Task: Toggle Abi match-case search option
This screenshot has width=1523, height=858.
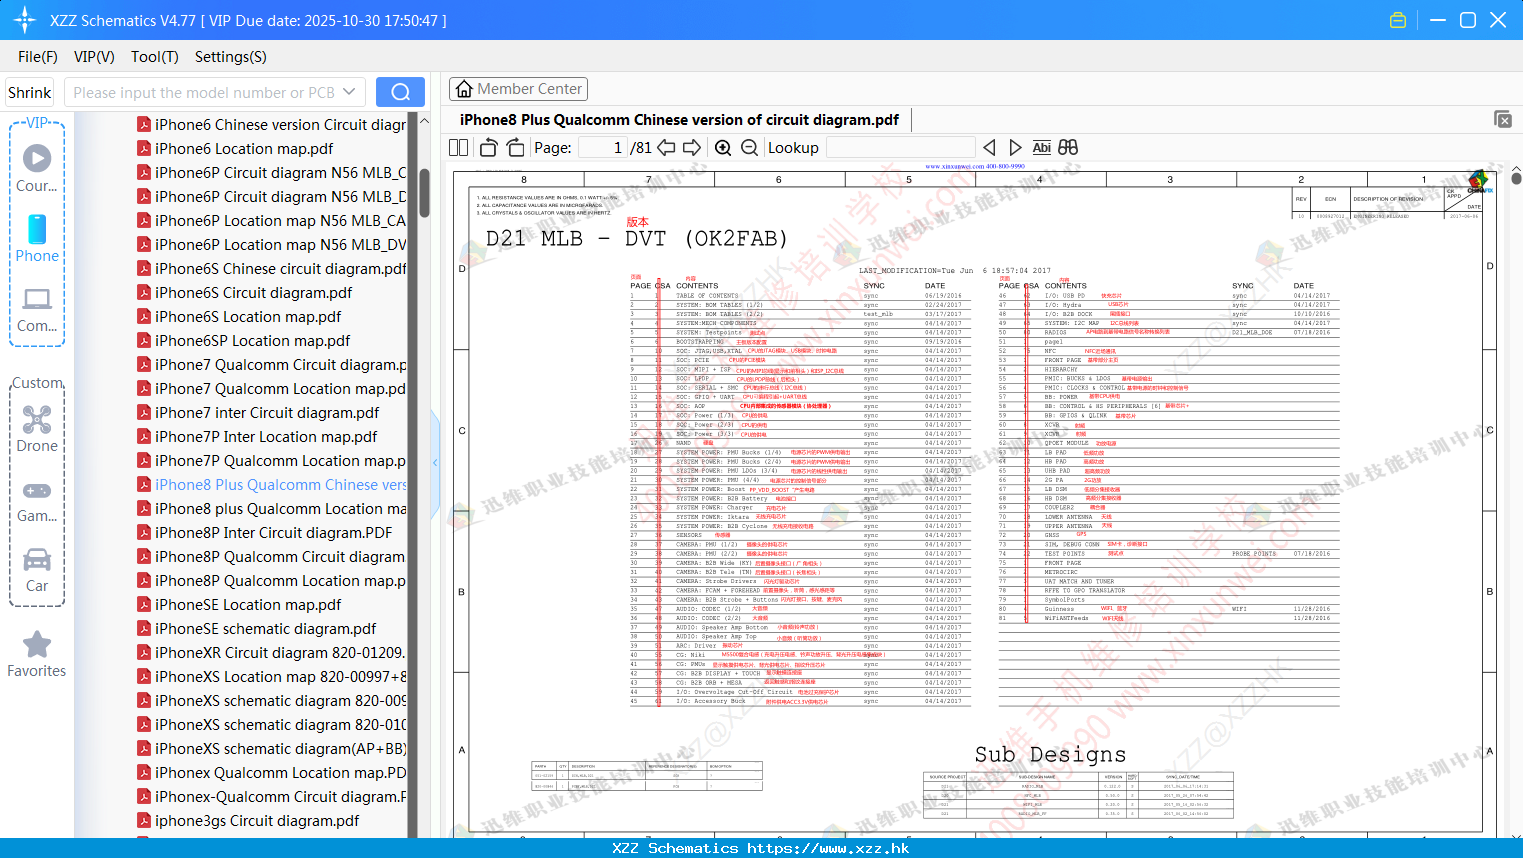Action: pos(1041,148)
